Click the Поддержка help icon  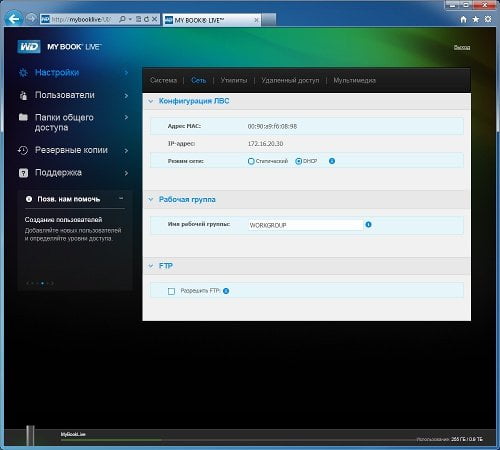23,173
